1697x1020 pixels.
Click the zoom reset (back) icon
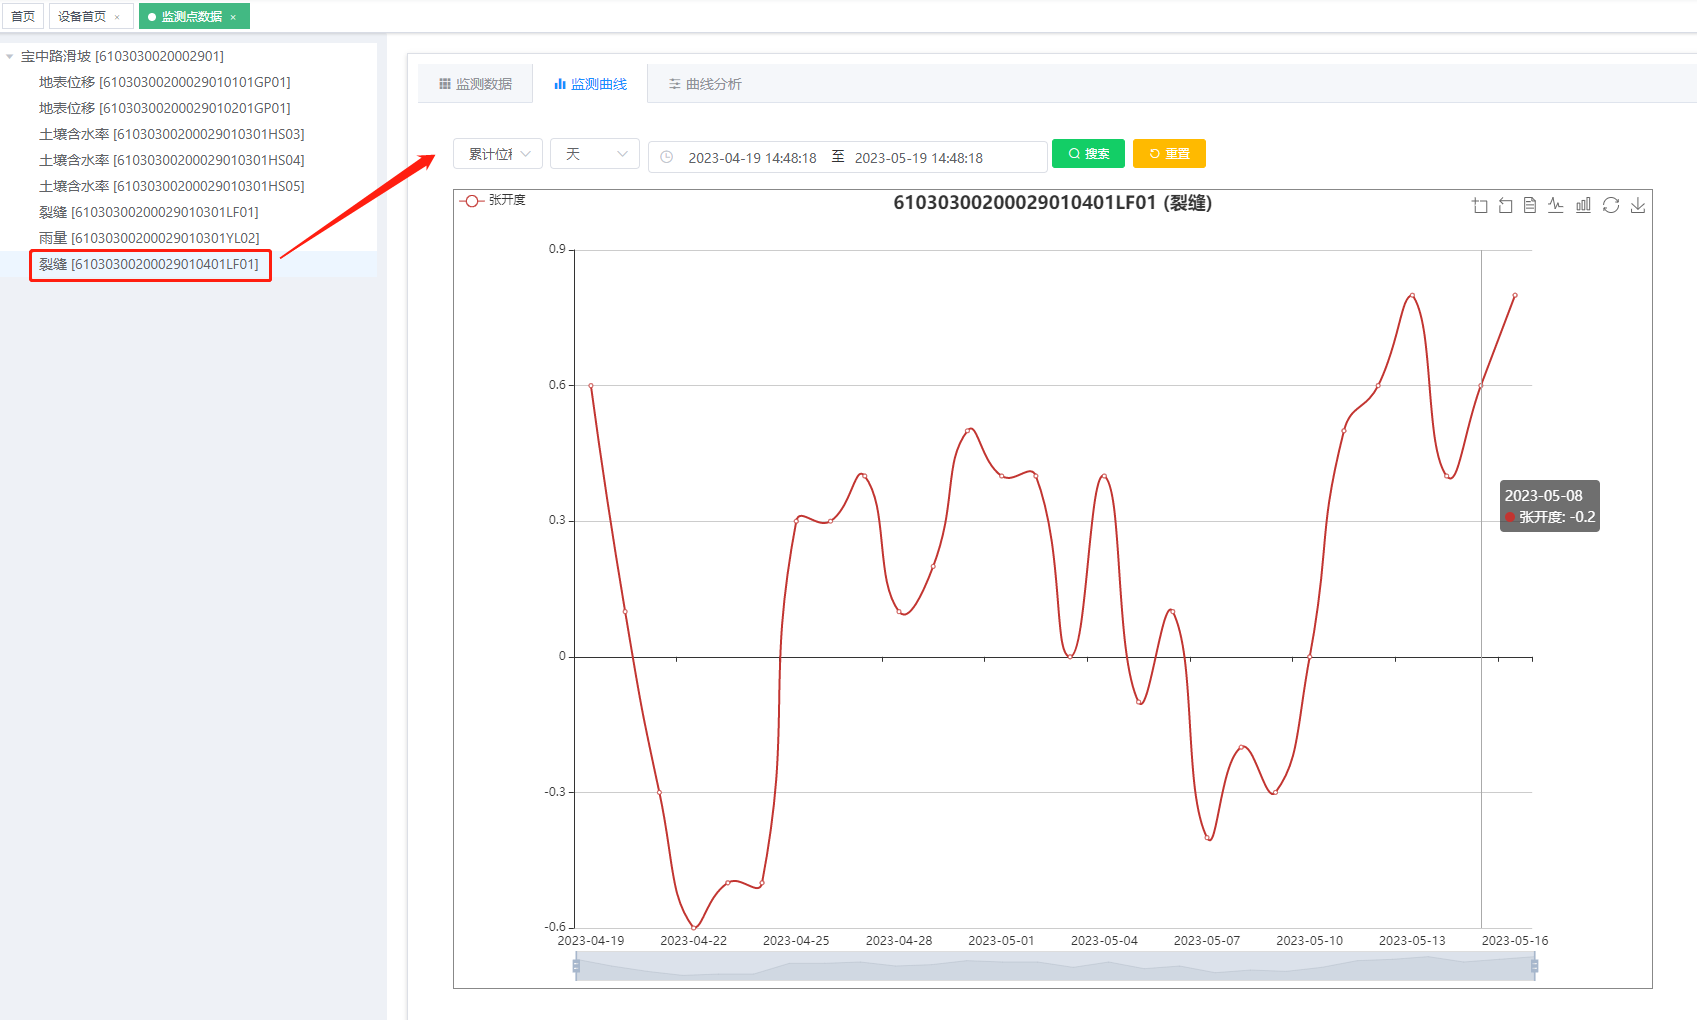coord(1505,205)
